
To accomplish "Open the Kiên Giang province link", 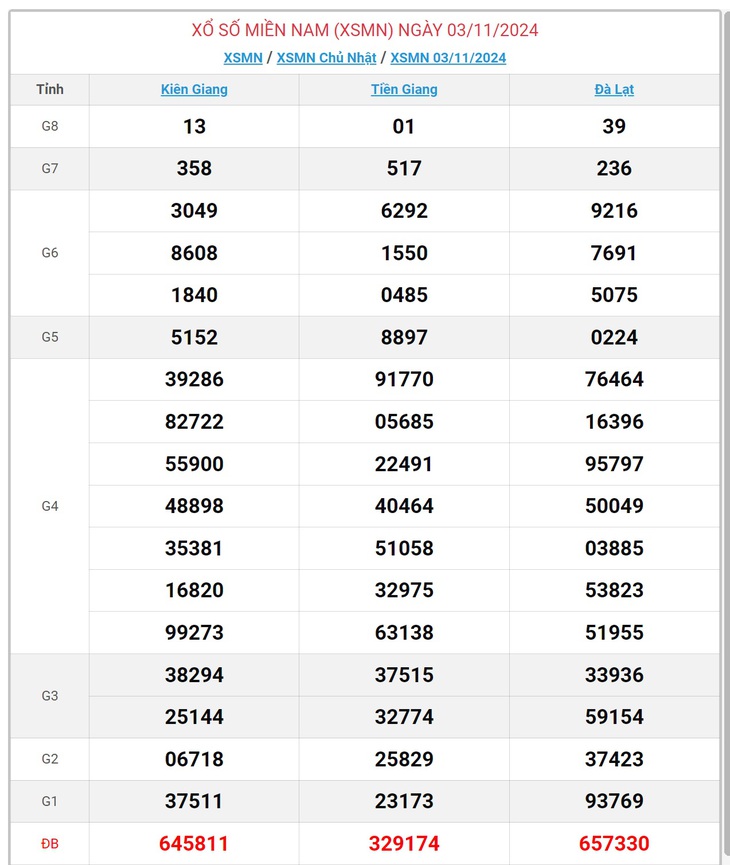I will pos(194,89).
